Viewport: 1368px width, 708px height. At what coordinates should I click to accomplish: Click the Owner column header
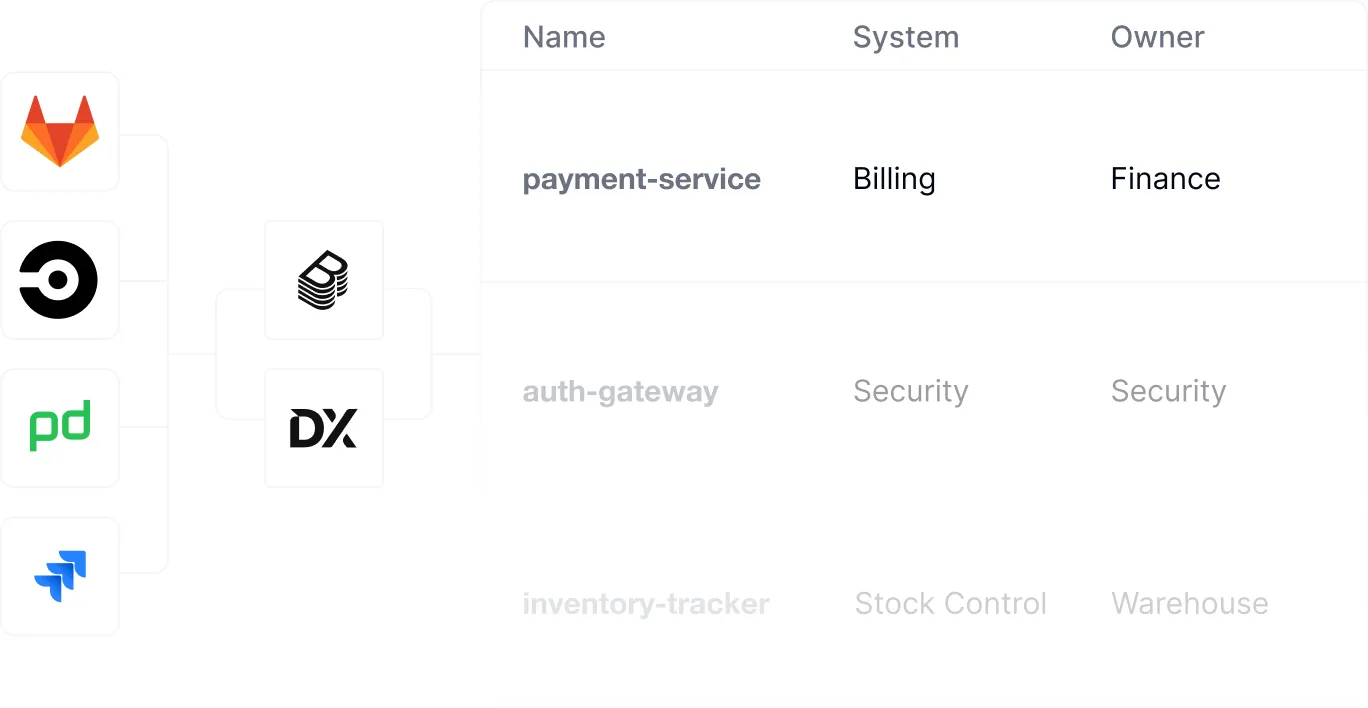pos(1157,38)
